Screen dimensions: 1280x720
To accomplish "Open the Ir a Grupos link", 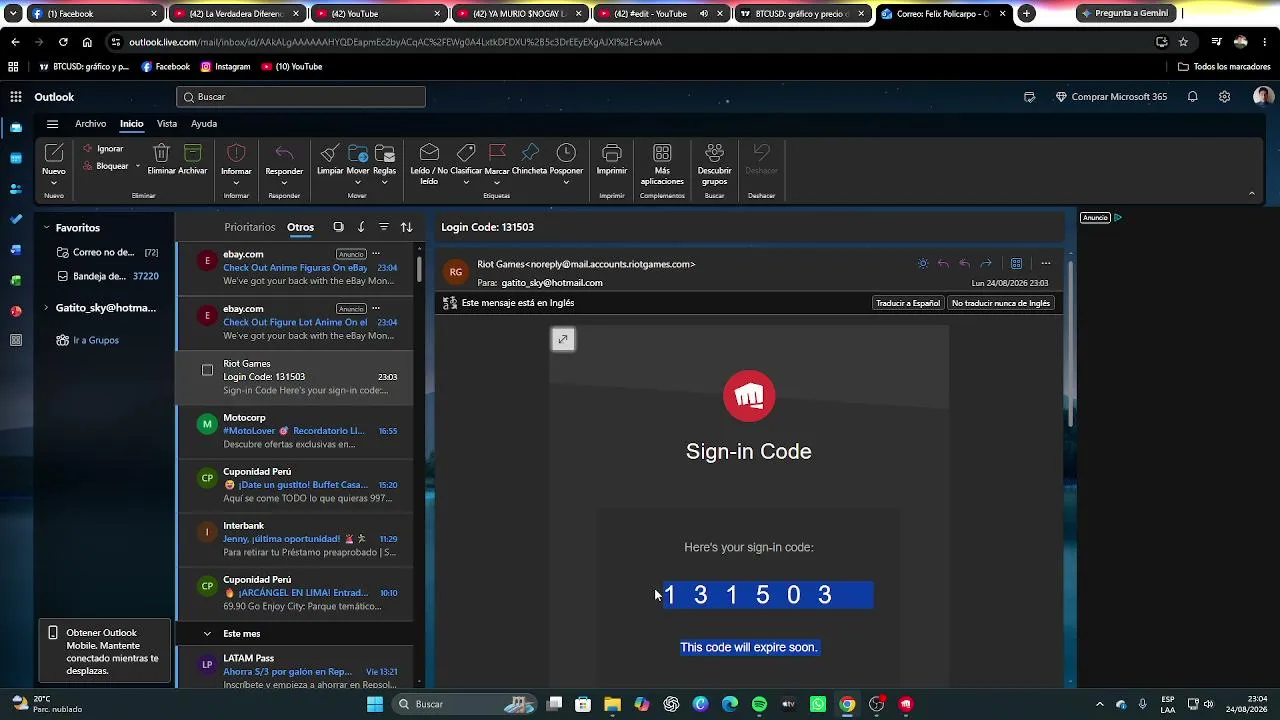I will 95,340.
